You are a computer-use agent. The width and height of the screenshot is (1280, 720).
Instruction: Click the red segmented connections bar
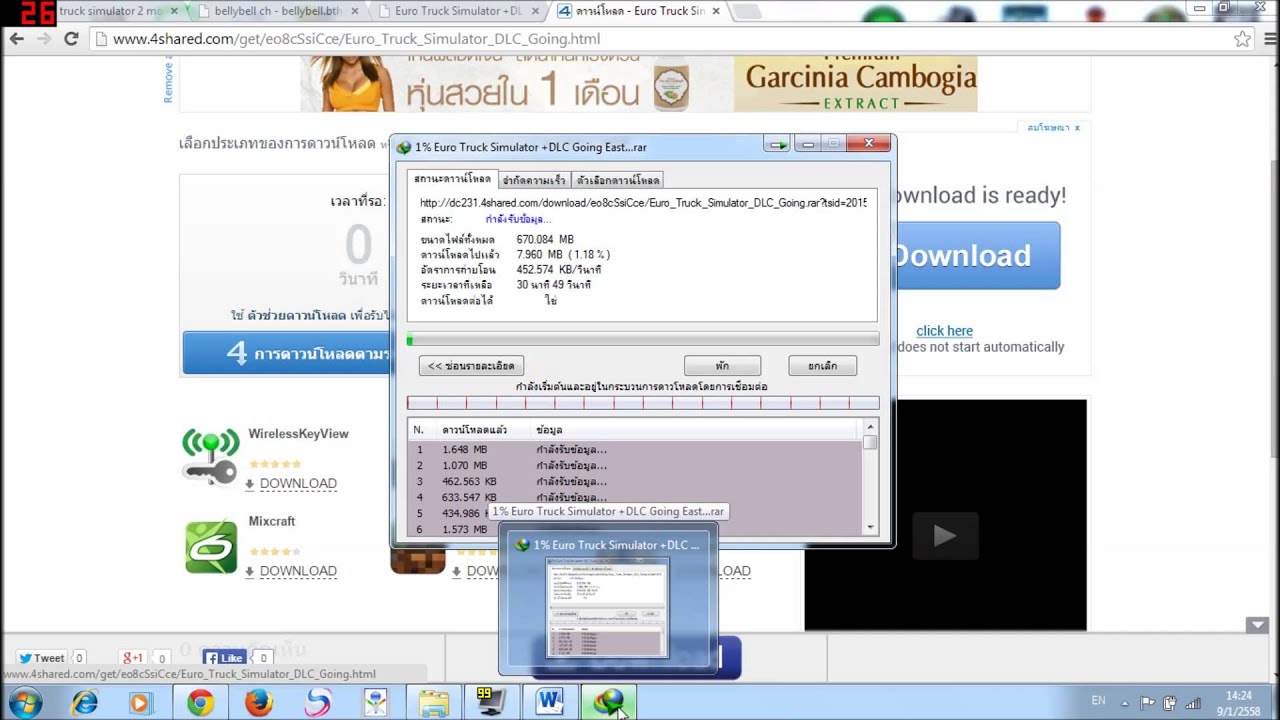643,403
